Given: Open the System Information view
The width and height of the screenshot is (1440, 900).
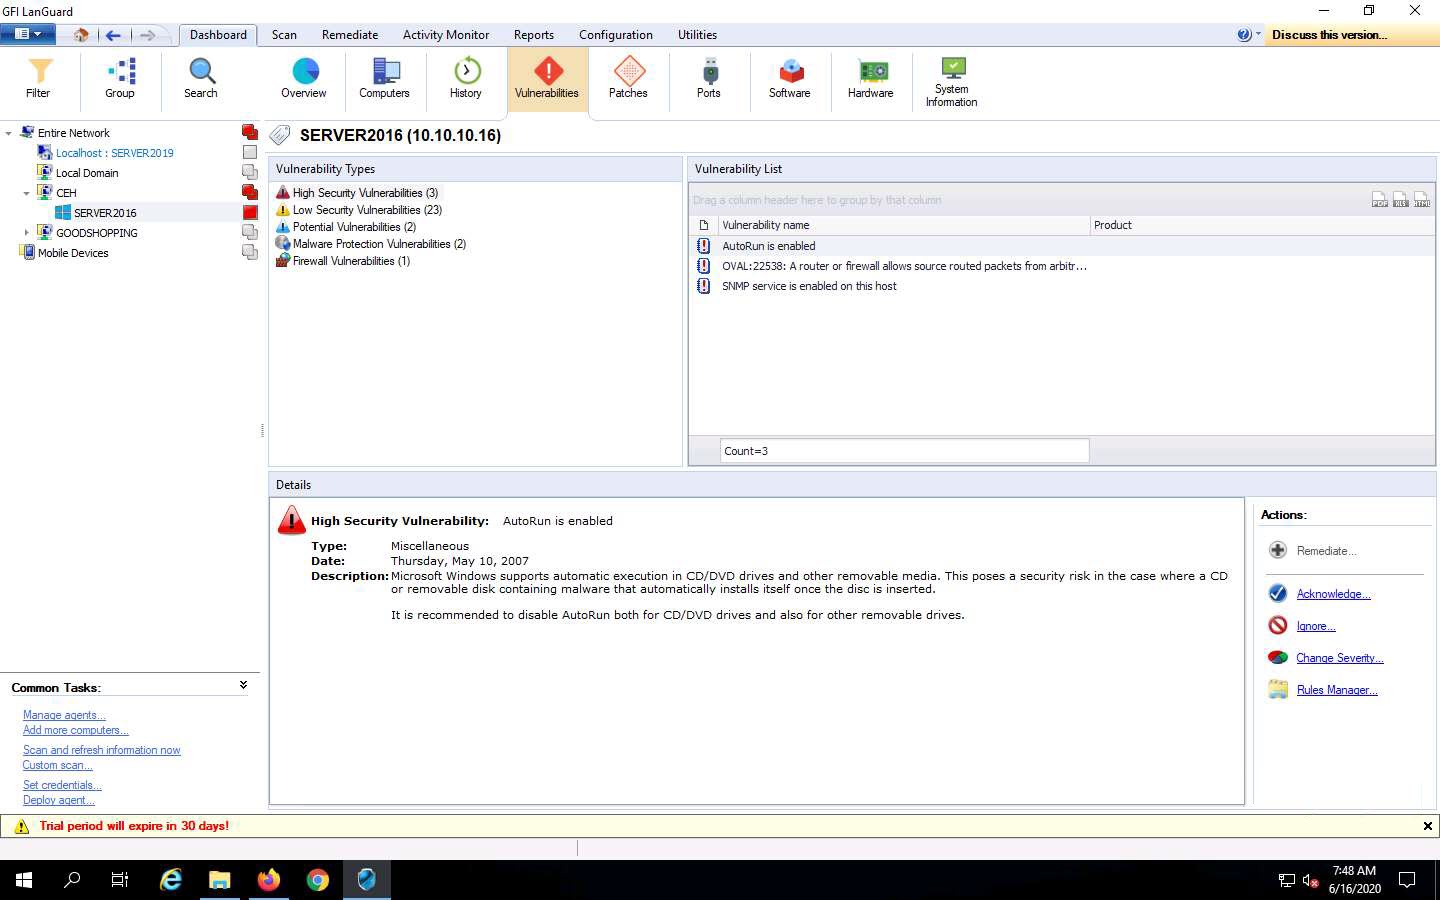Looking at the screenshot, I should pyautogui.click(x=952, y=81).
